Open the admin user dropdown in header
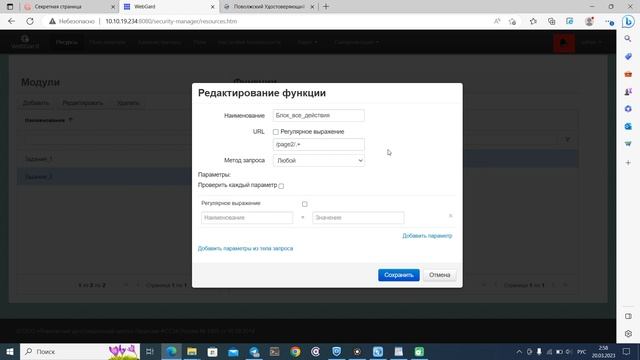 [591, 42]
